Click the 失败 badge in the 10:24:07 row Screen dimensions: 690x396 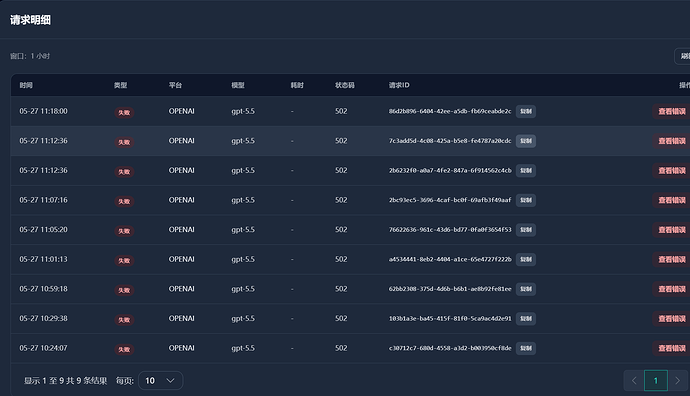124,349
